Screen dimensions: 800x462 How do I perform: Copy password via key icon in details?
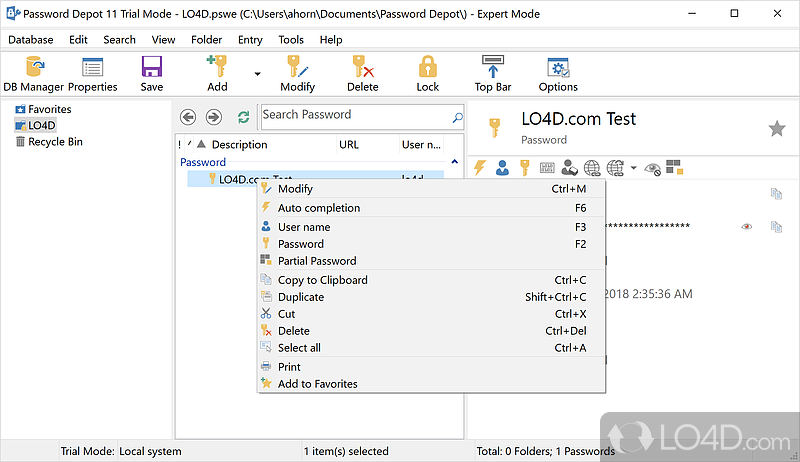point(524,168)
